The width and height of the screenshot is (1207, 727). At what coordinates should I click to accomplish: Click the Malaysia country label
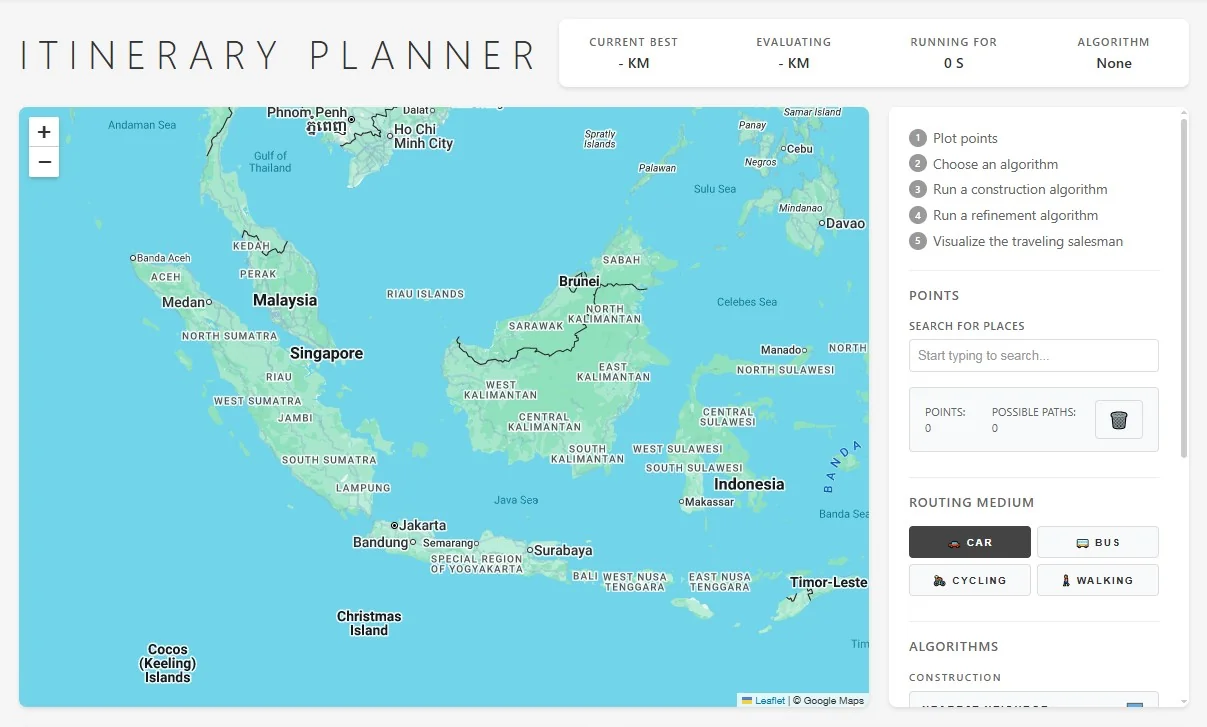tap(285, 300)
